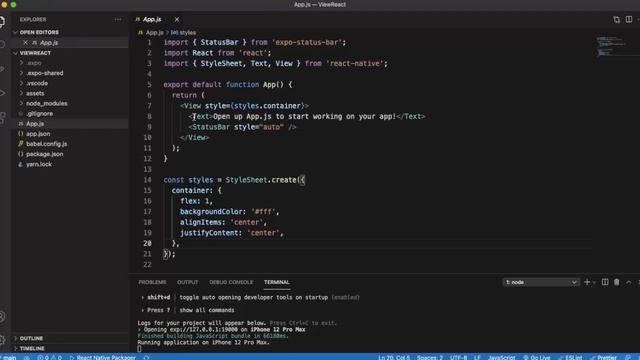Change indentation via Spaces: 2
The height and width of the screenshot is (360, 640).
430,357
